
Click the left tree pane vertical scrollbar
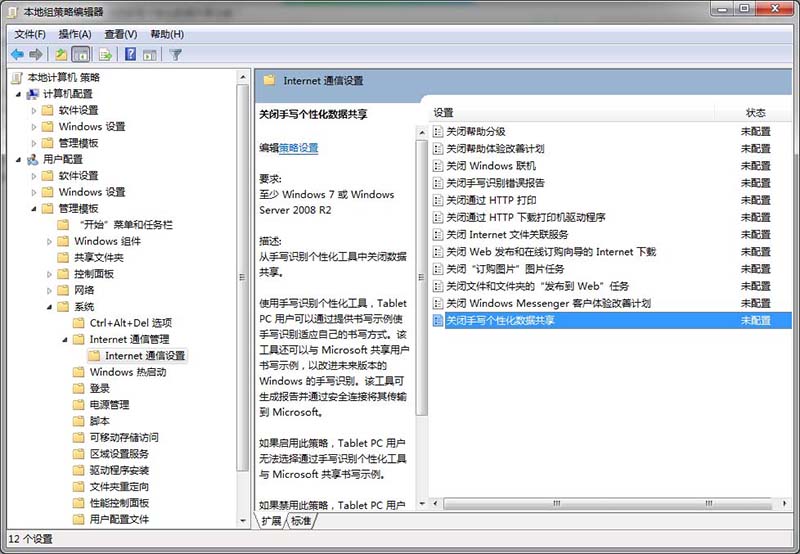243,300
